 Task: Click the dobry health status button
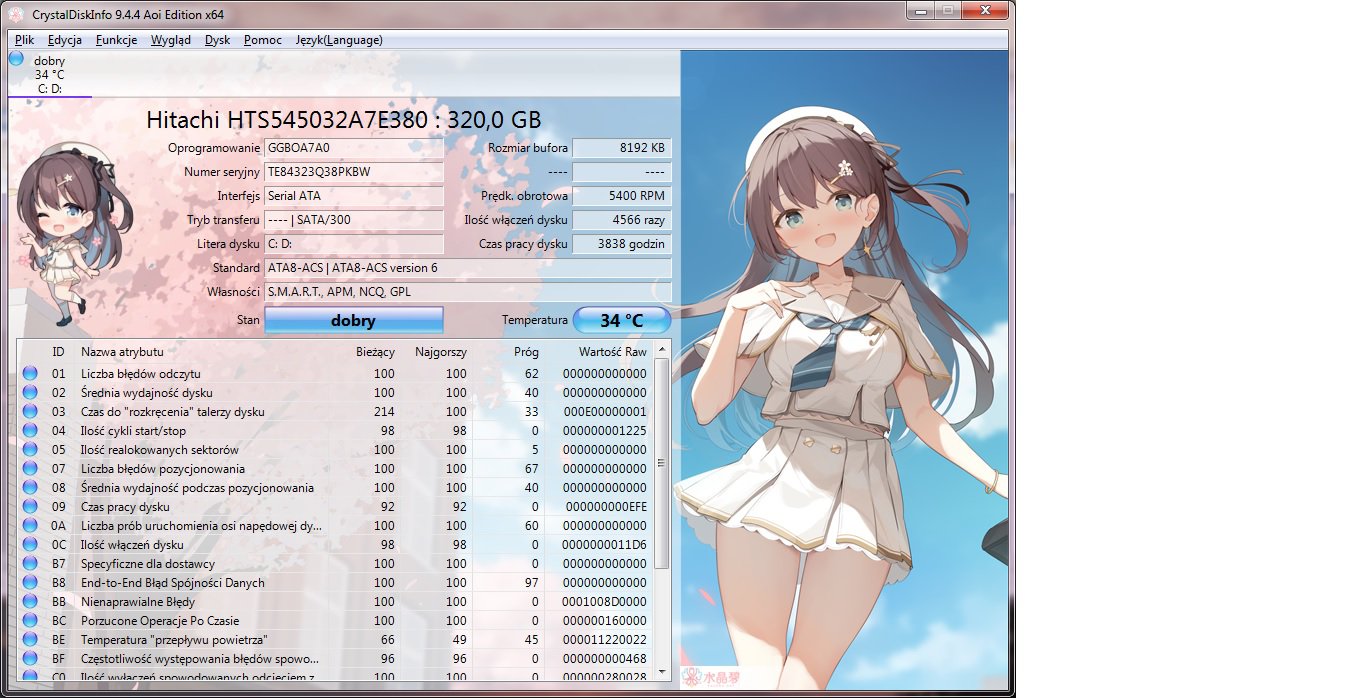pyautogui.click(x=353, y=320)
